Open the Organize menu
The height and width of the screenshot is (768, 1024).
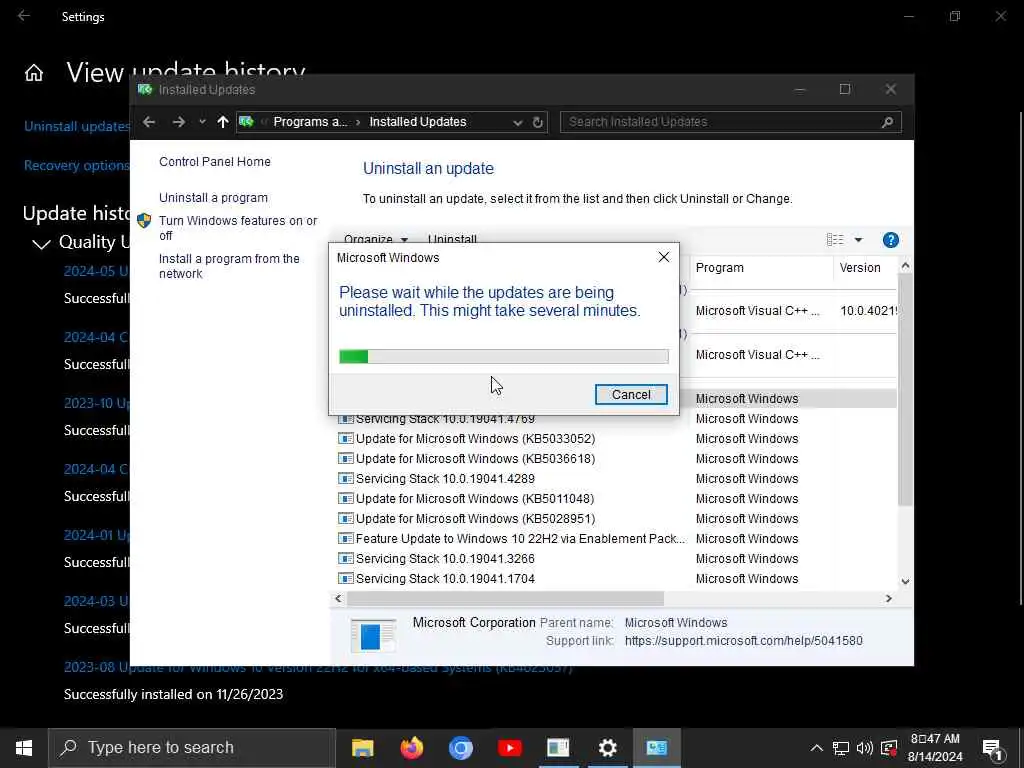coord(376,238)
